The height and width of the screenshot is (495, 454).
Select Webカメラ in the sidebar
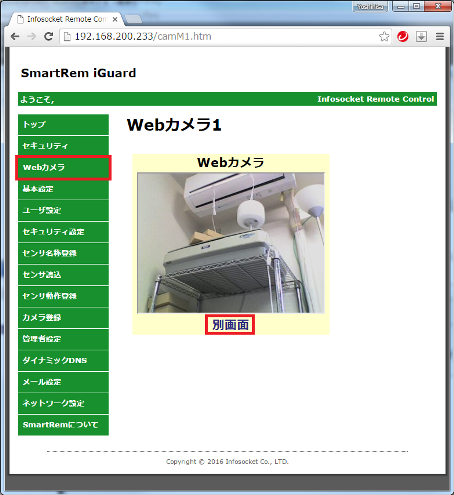point(63,167)
